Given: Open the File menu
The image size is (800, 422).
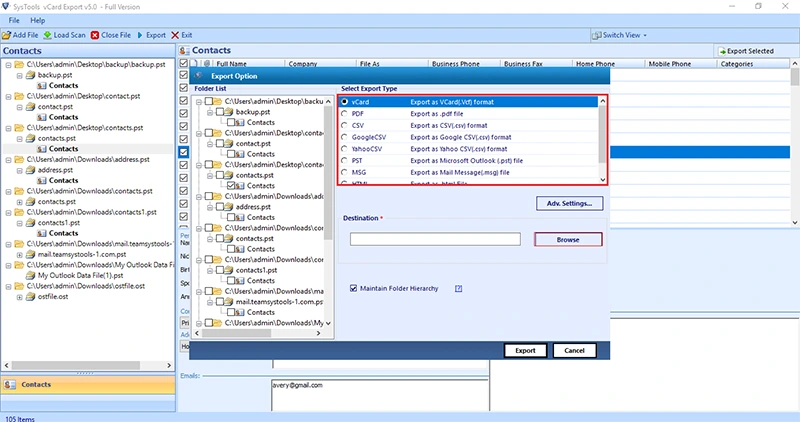Looking at the screenshot, I should [14, 20].
